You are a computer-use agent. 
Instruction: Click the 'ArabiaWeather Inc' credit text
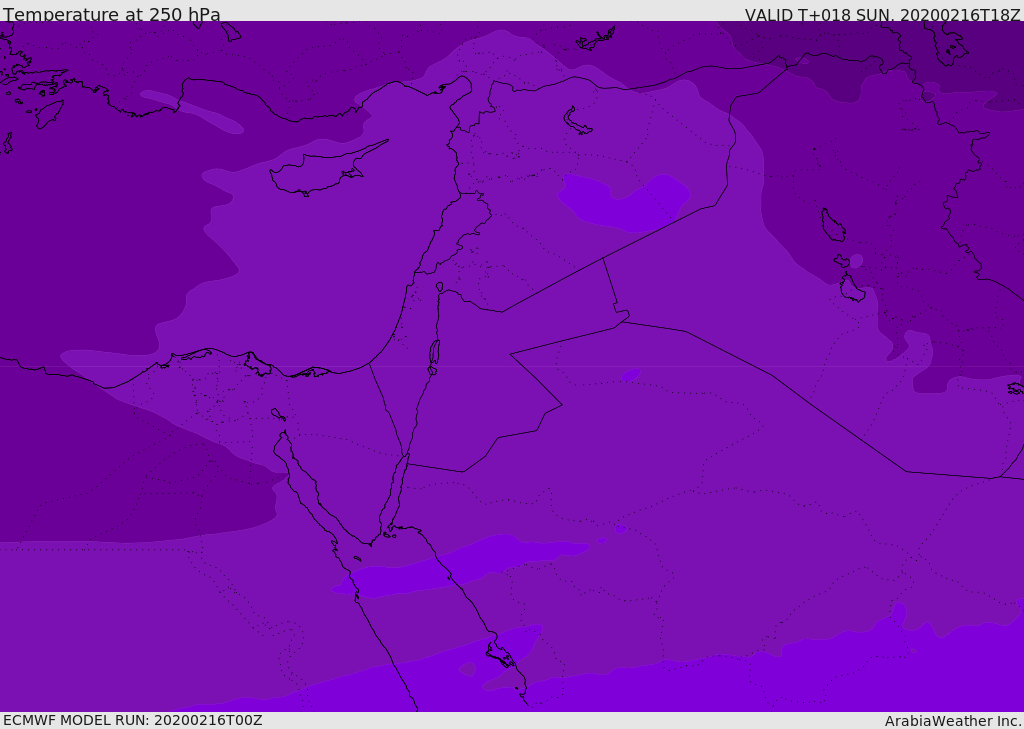tap(953, 721)
